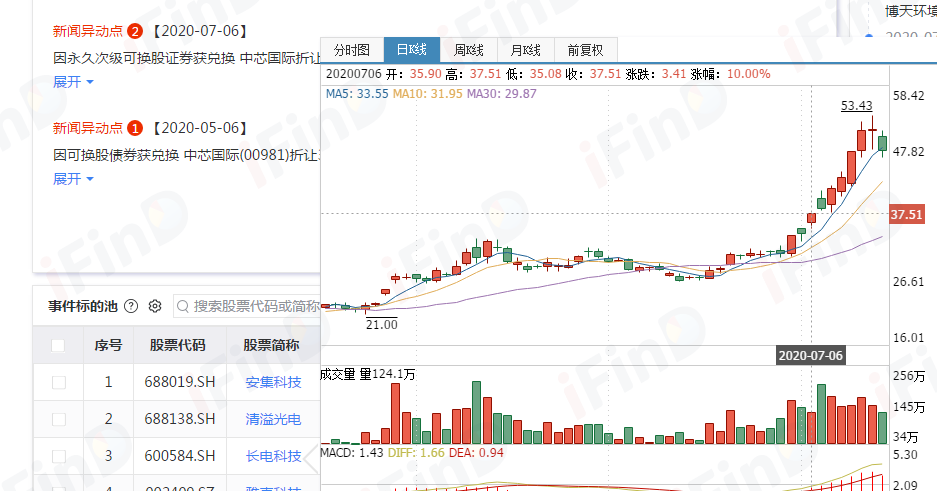This screenshot has width=937, height=491.
Task: Click the 序号 column header
Action: [x=108, y=345]
